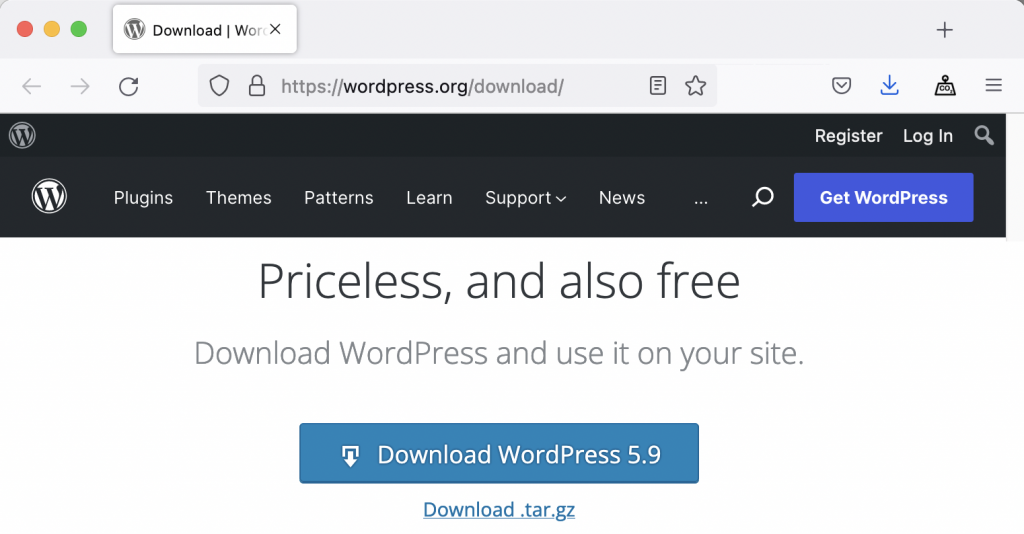
Task: Expand the Support dropdown menu
Action: point(525,198)
